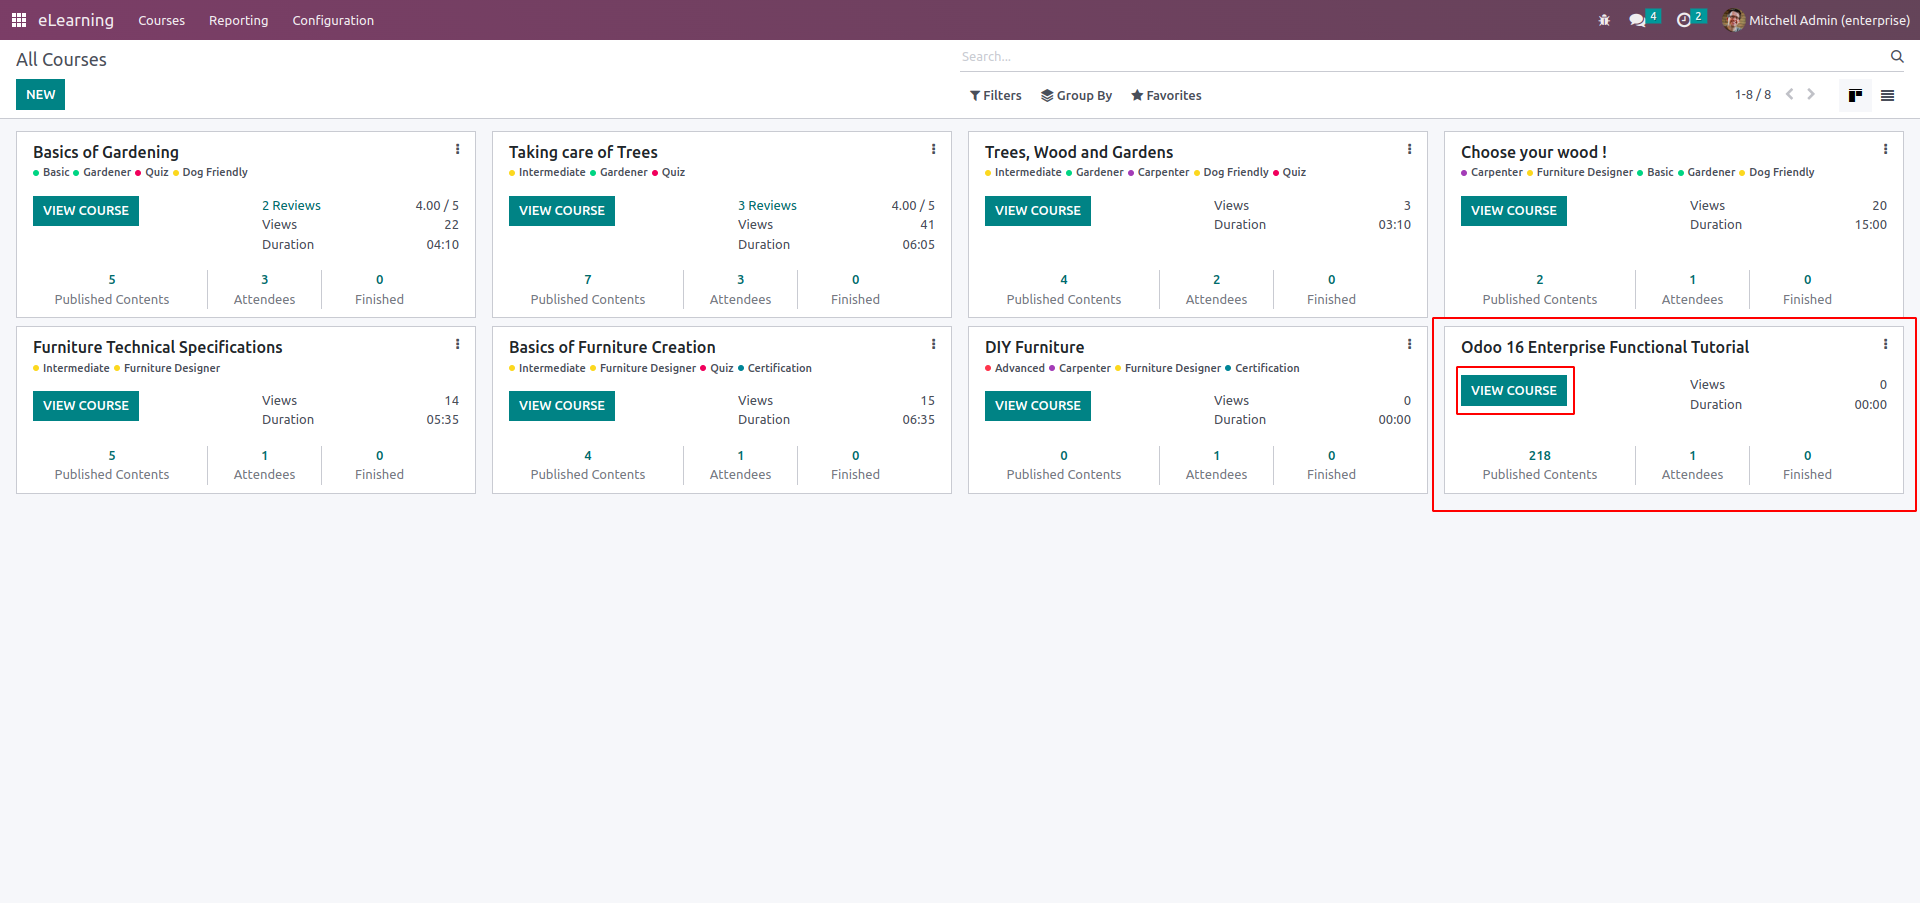Open the apps grid menu icon
This screenshot has width=1920, height=903.
click(18, 20)
